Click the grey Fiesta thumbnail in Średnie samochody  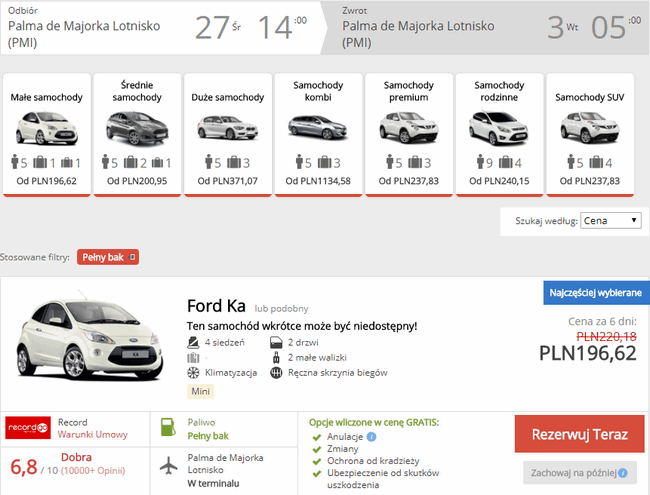(x=137, y=128)
